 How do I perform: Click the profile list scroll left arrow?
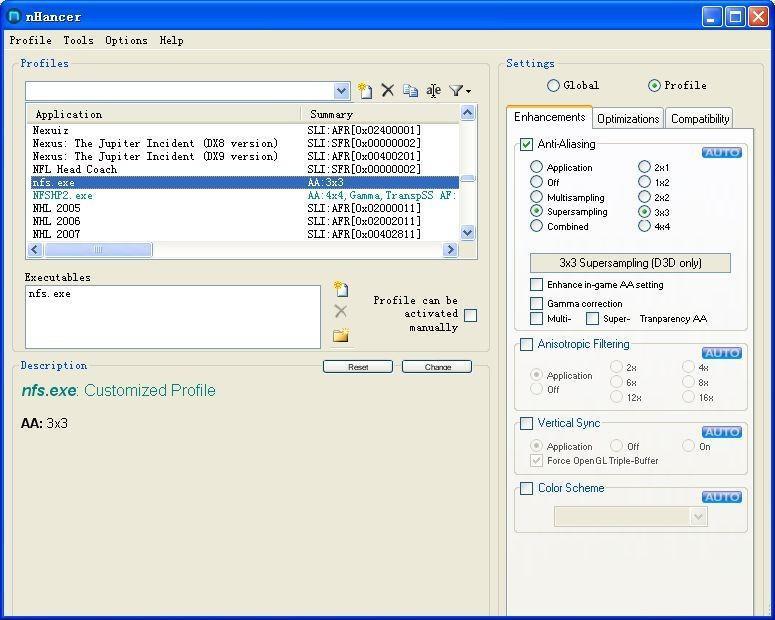pyautogui.click(x=35, y=250)
